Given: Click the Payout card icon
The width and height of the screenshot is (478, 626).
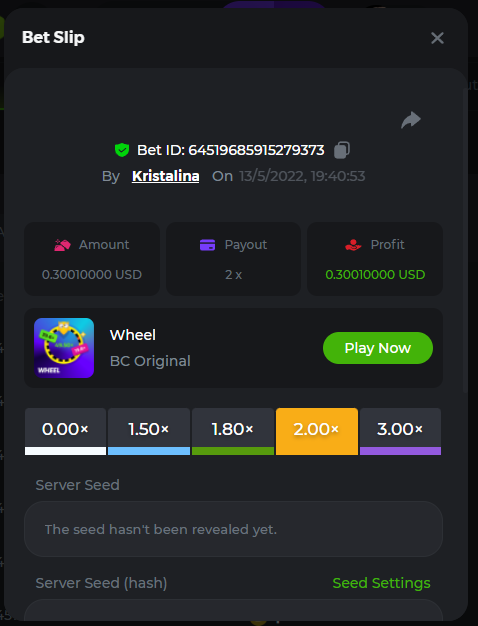Looking at the screenshot, I should [x=207, y=245].
